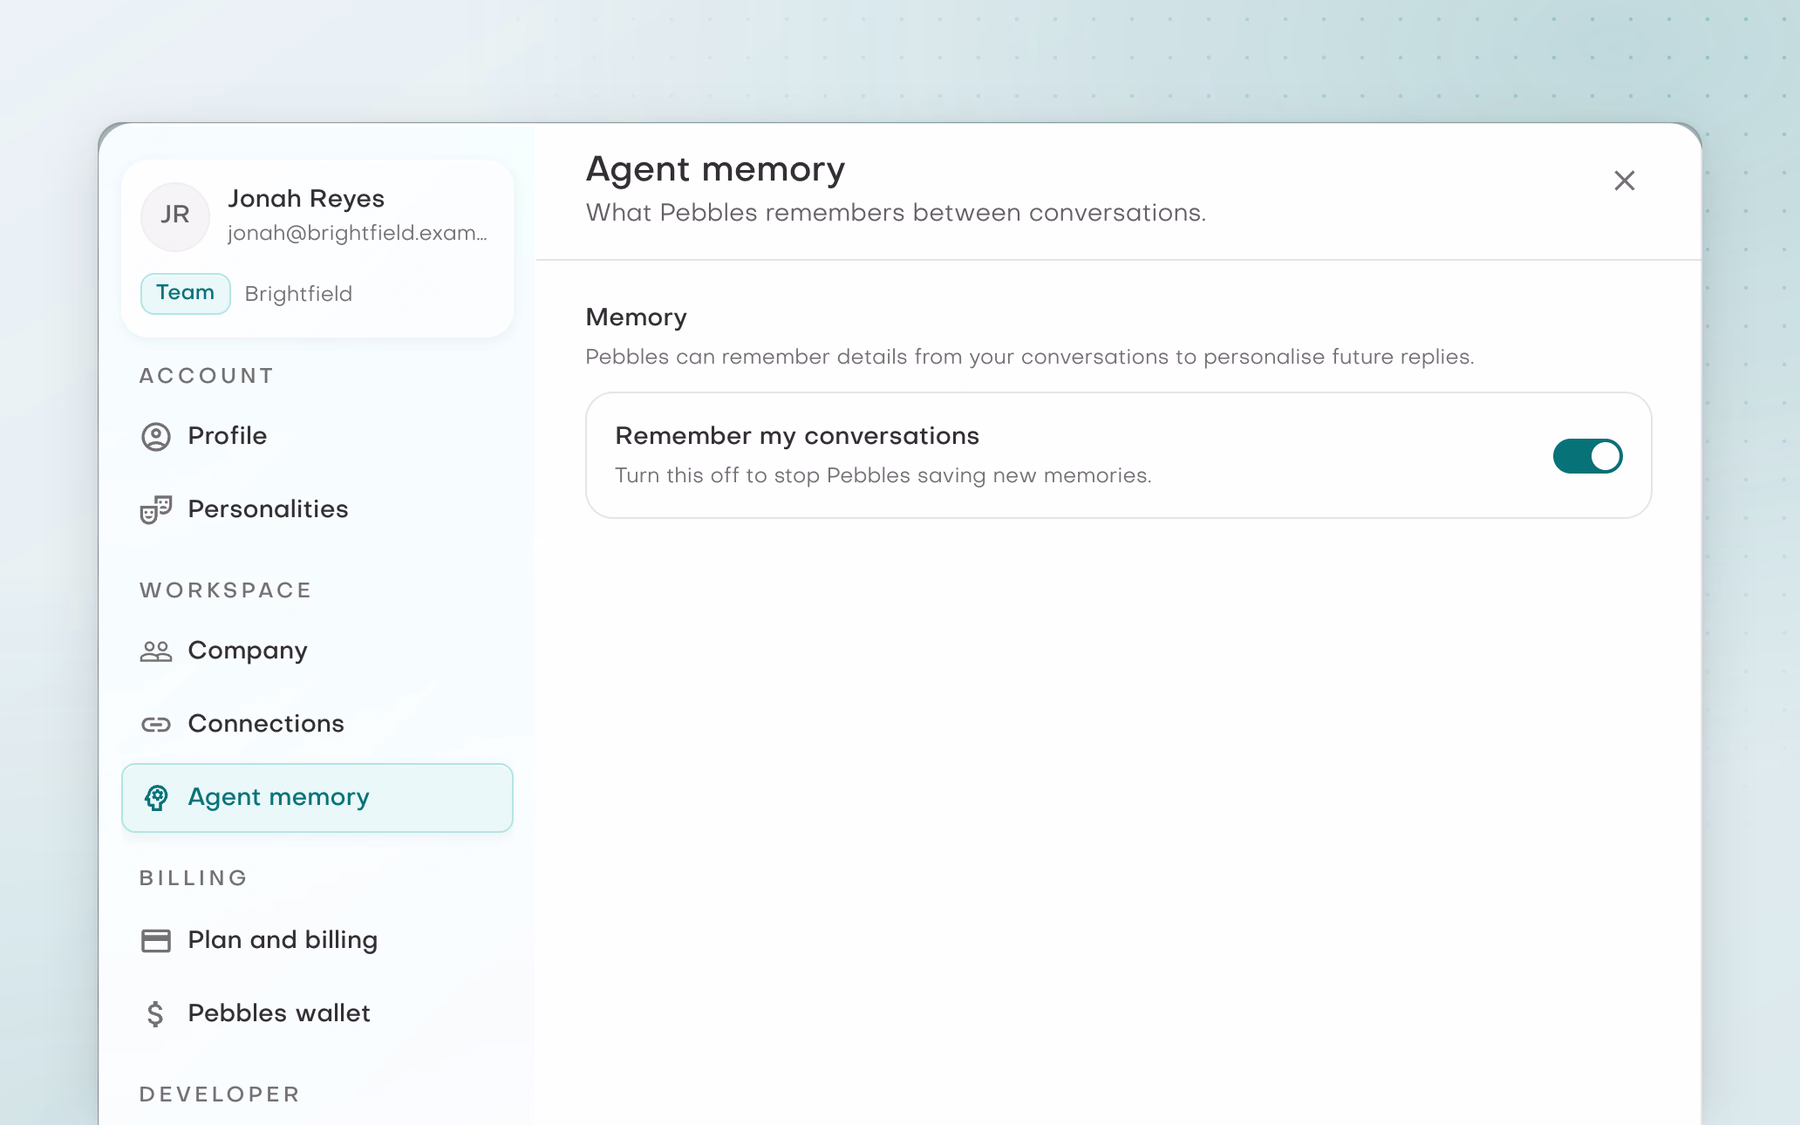Click the Brightfield workspace name
Image resolution: width=1800 pixels, height=1125 pixels.
point(299,294)
